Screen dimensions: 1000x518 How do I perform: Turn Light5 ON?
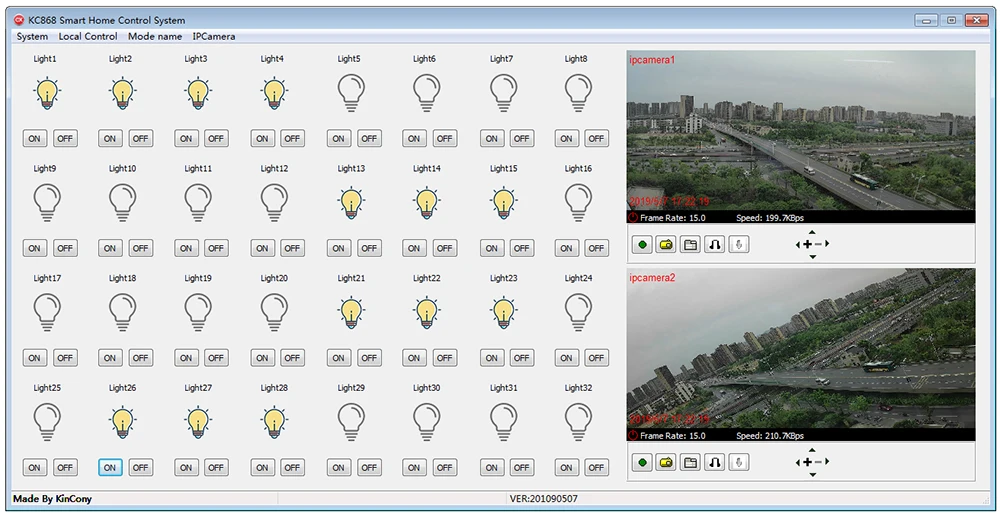coord(339,138)
